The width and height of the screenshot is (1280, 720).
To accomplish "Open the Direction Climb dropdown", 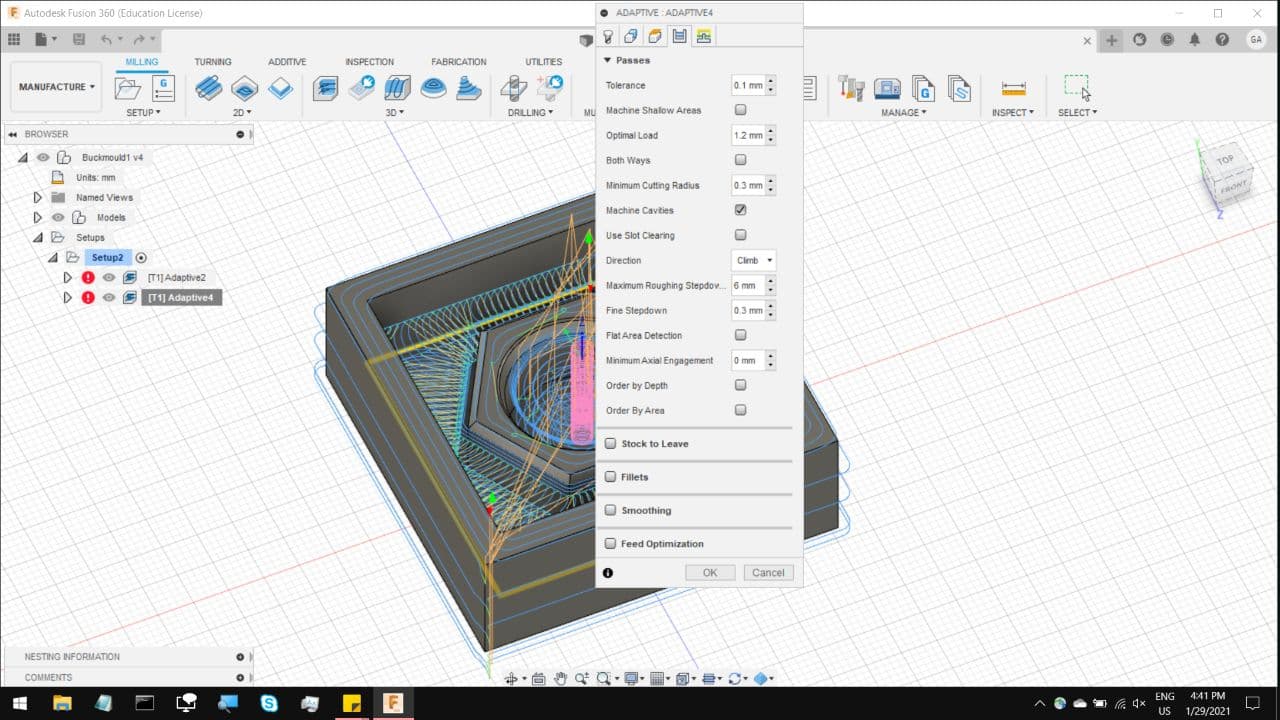I will coord(754,260).
